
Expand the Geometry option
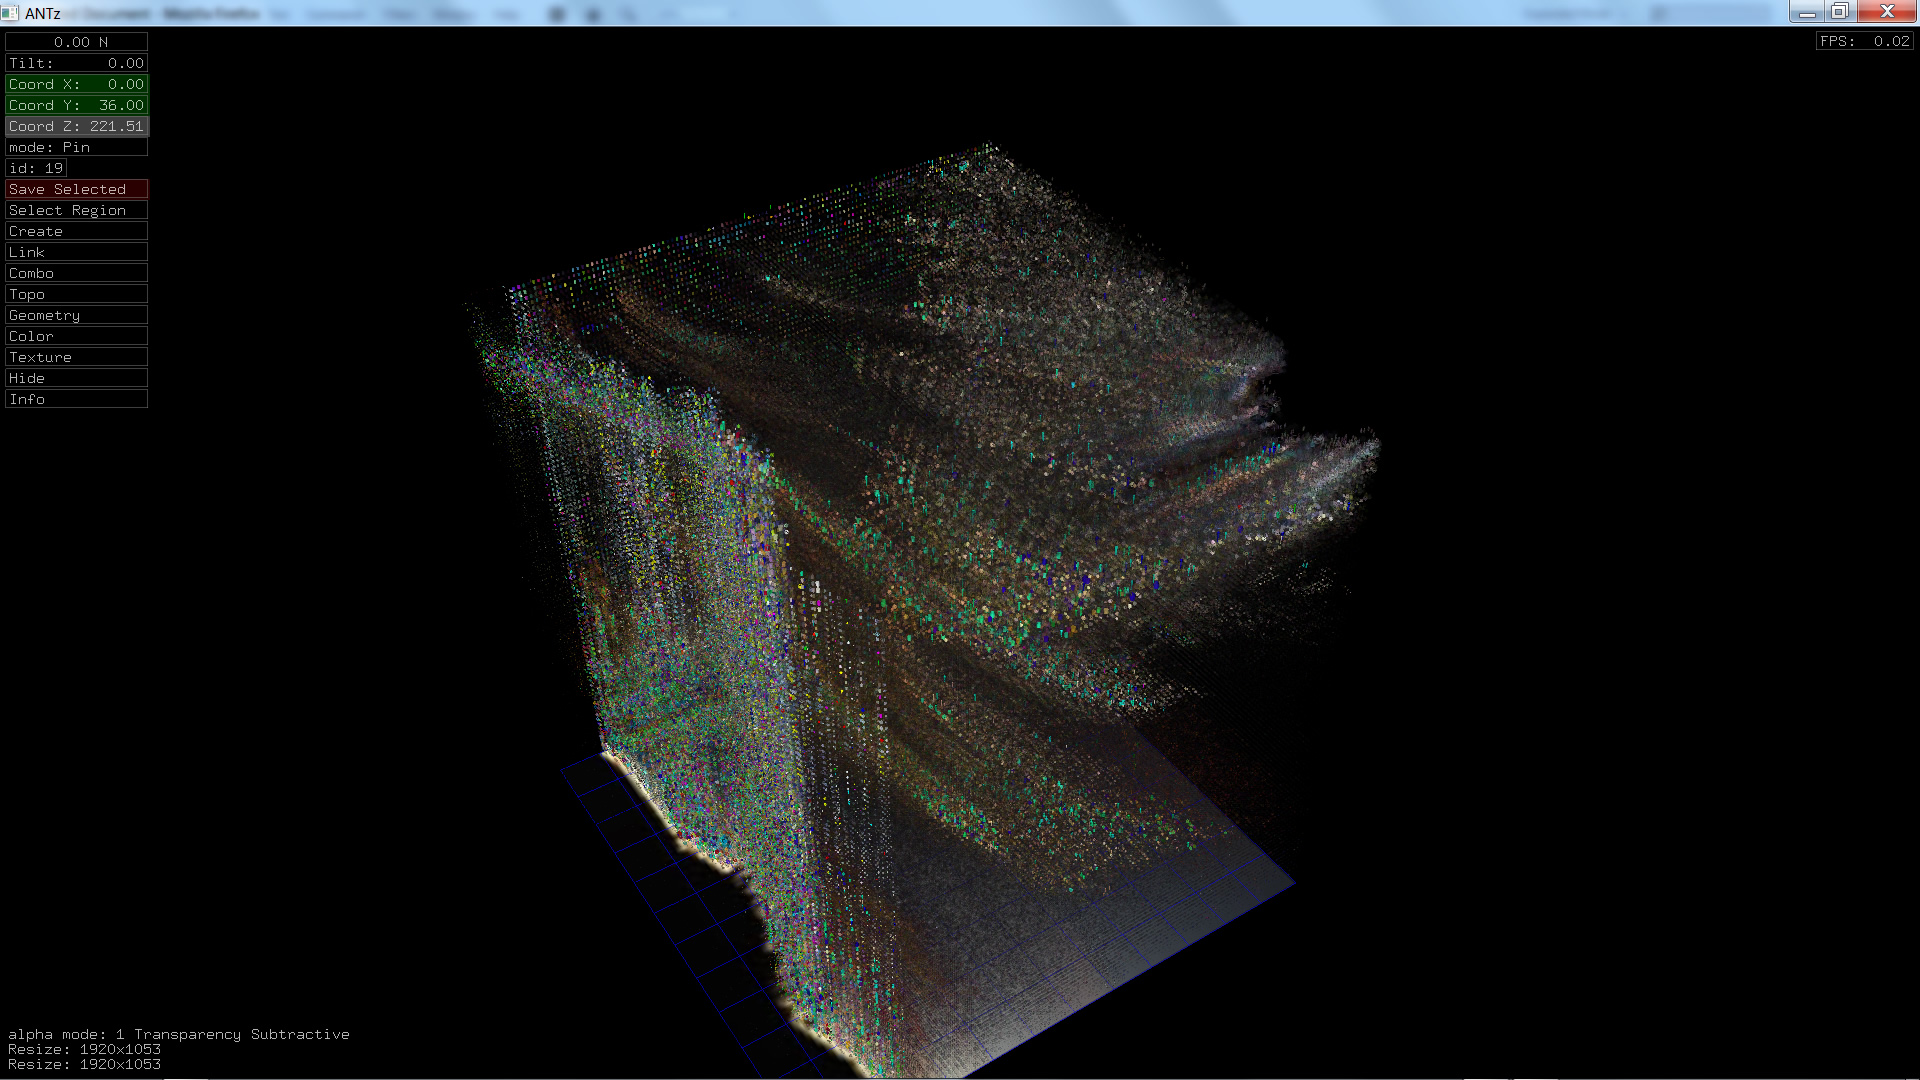76,315
